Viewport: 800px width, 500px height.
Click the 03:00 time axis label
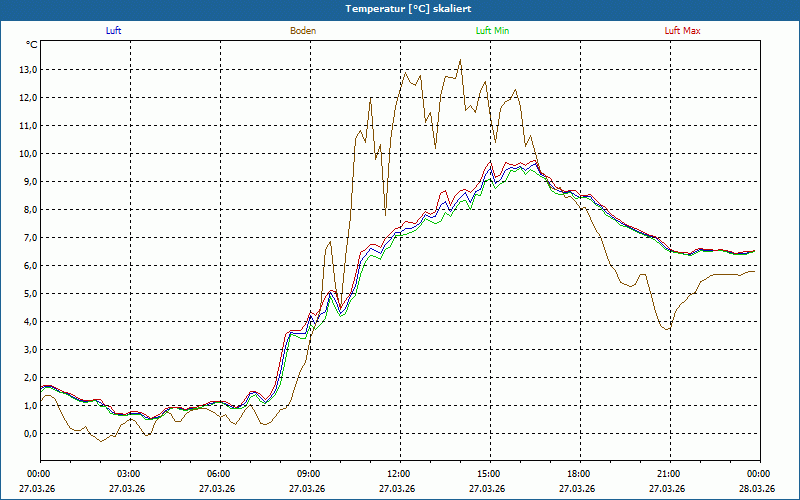(x=128, y=474)
